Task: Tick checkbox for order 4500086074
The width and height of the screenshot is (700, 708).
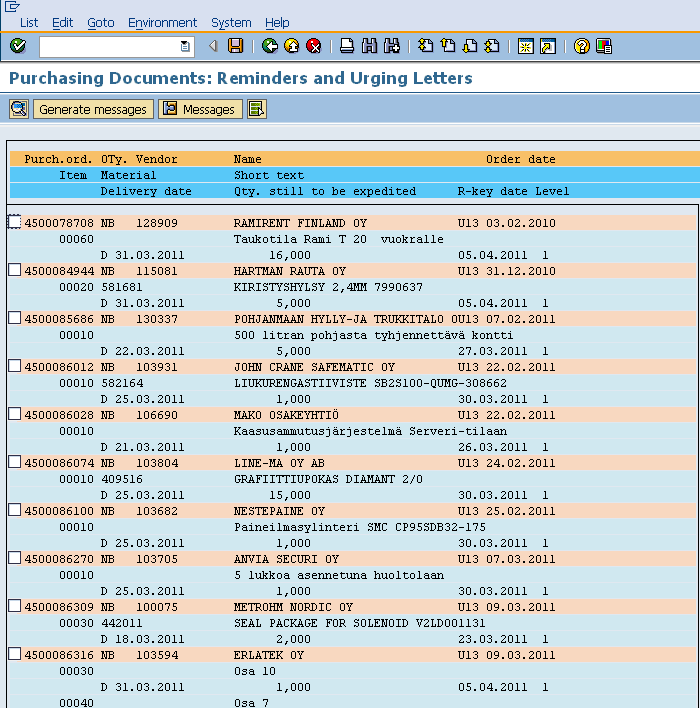Action: (14, 461)
